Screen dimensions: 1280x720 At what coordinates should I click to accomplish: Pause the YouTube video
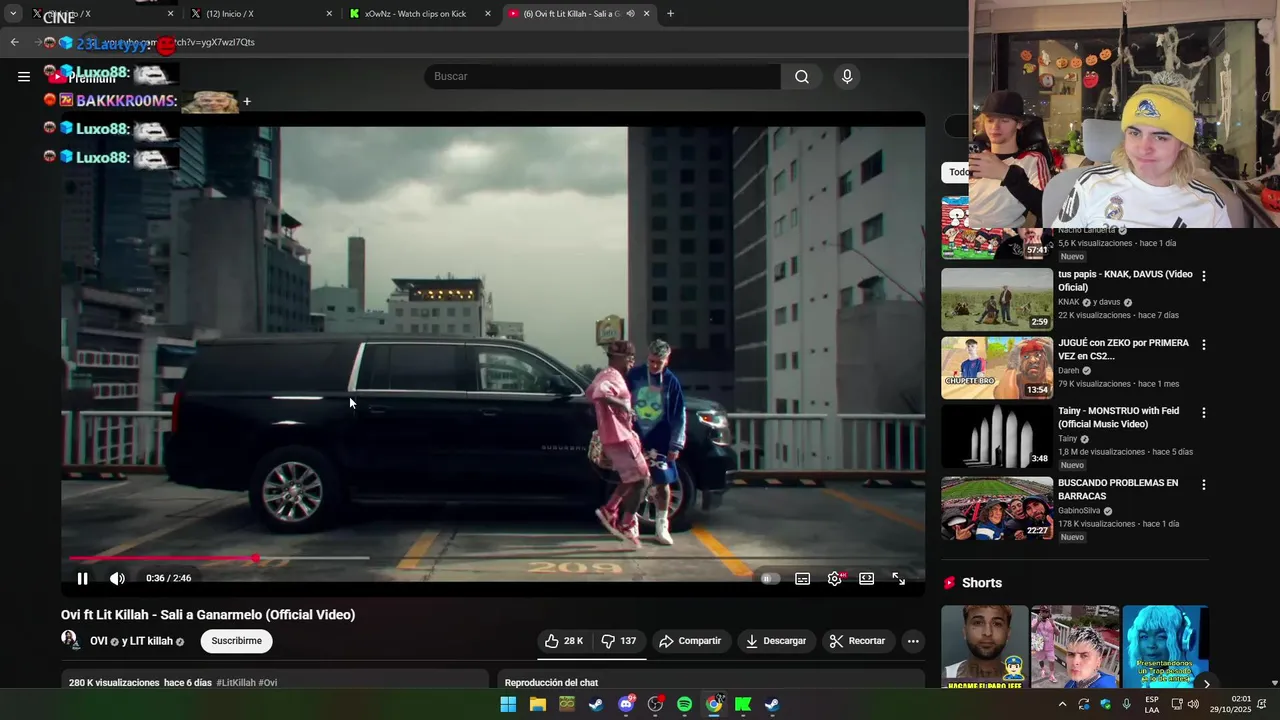[x=83, y=578]
